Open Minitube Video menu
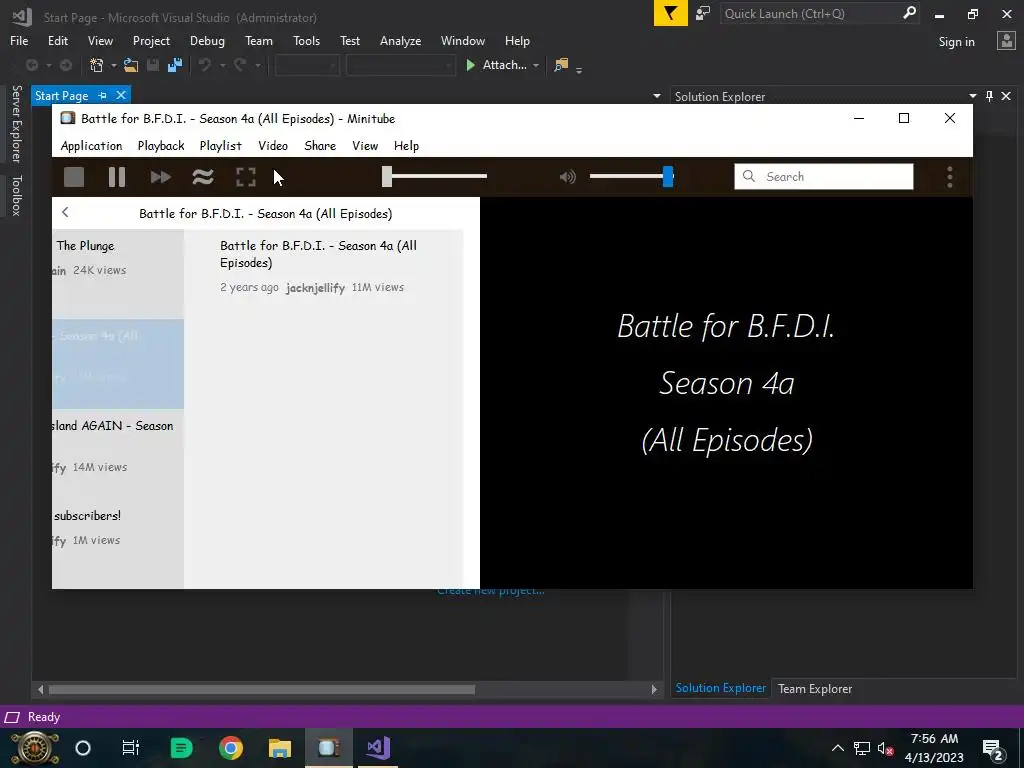This screenshot has width=1024, height=768. coord(273,146)
